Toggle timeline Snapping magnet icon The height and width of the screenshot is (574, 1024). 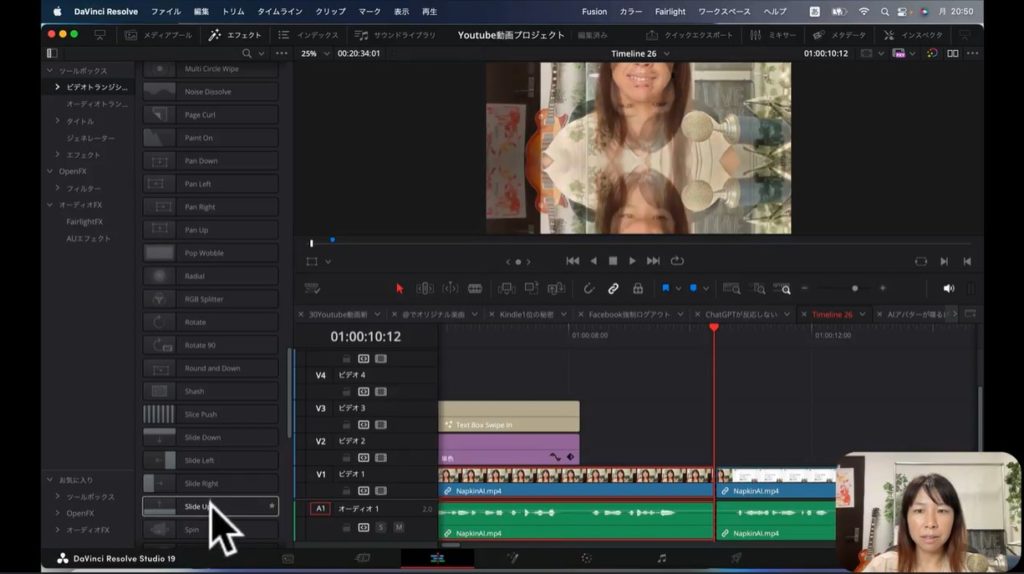(x=589, y=288)
